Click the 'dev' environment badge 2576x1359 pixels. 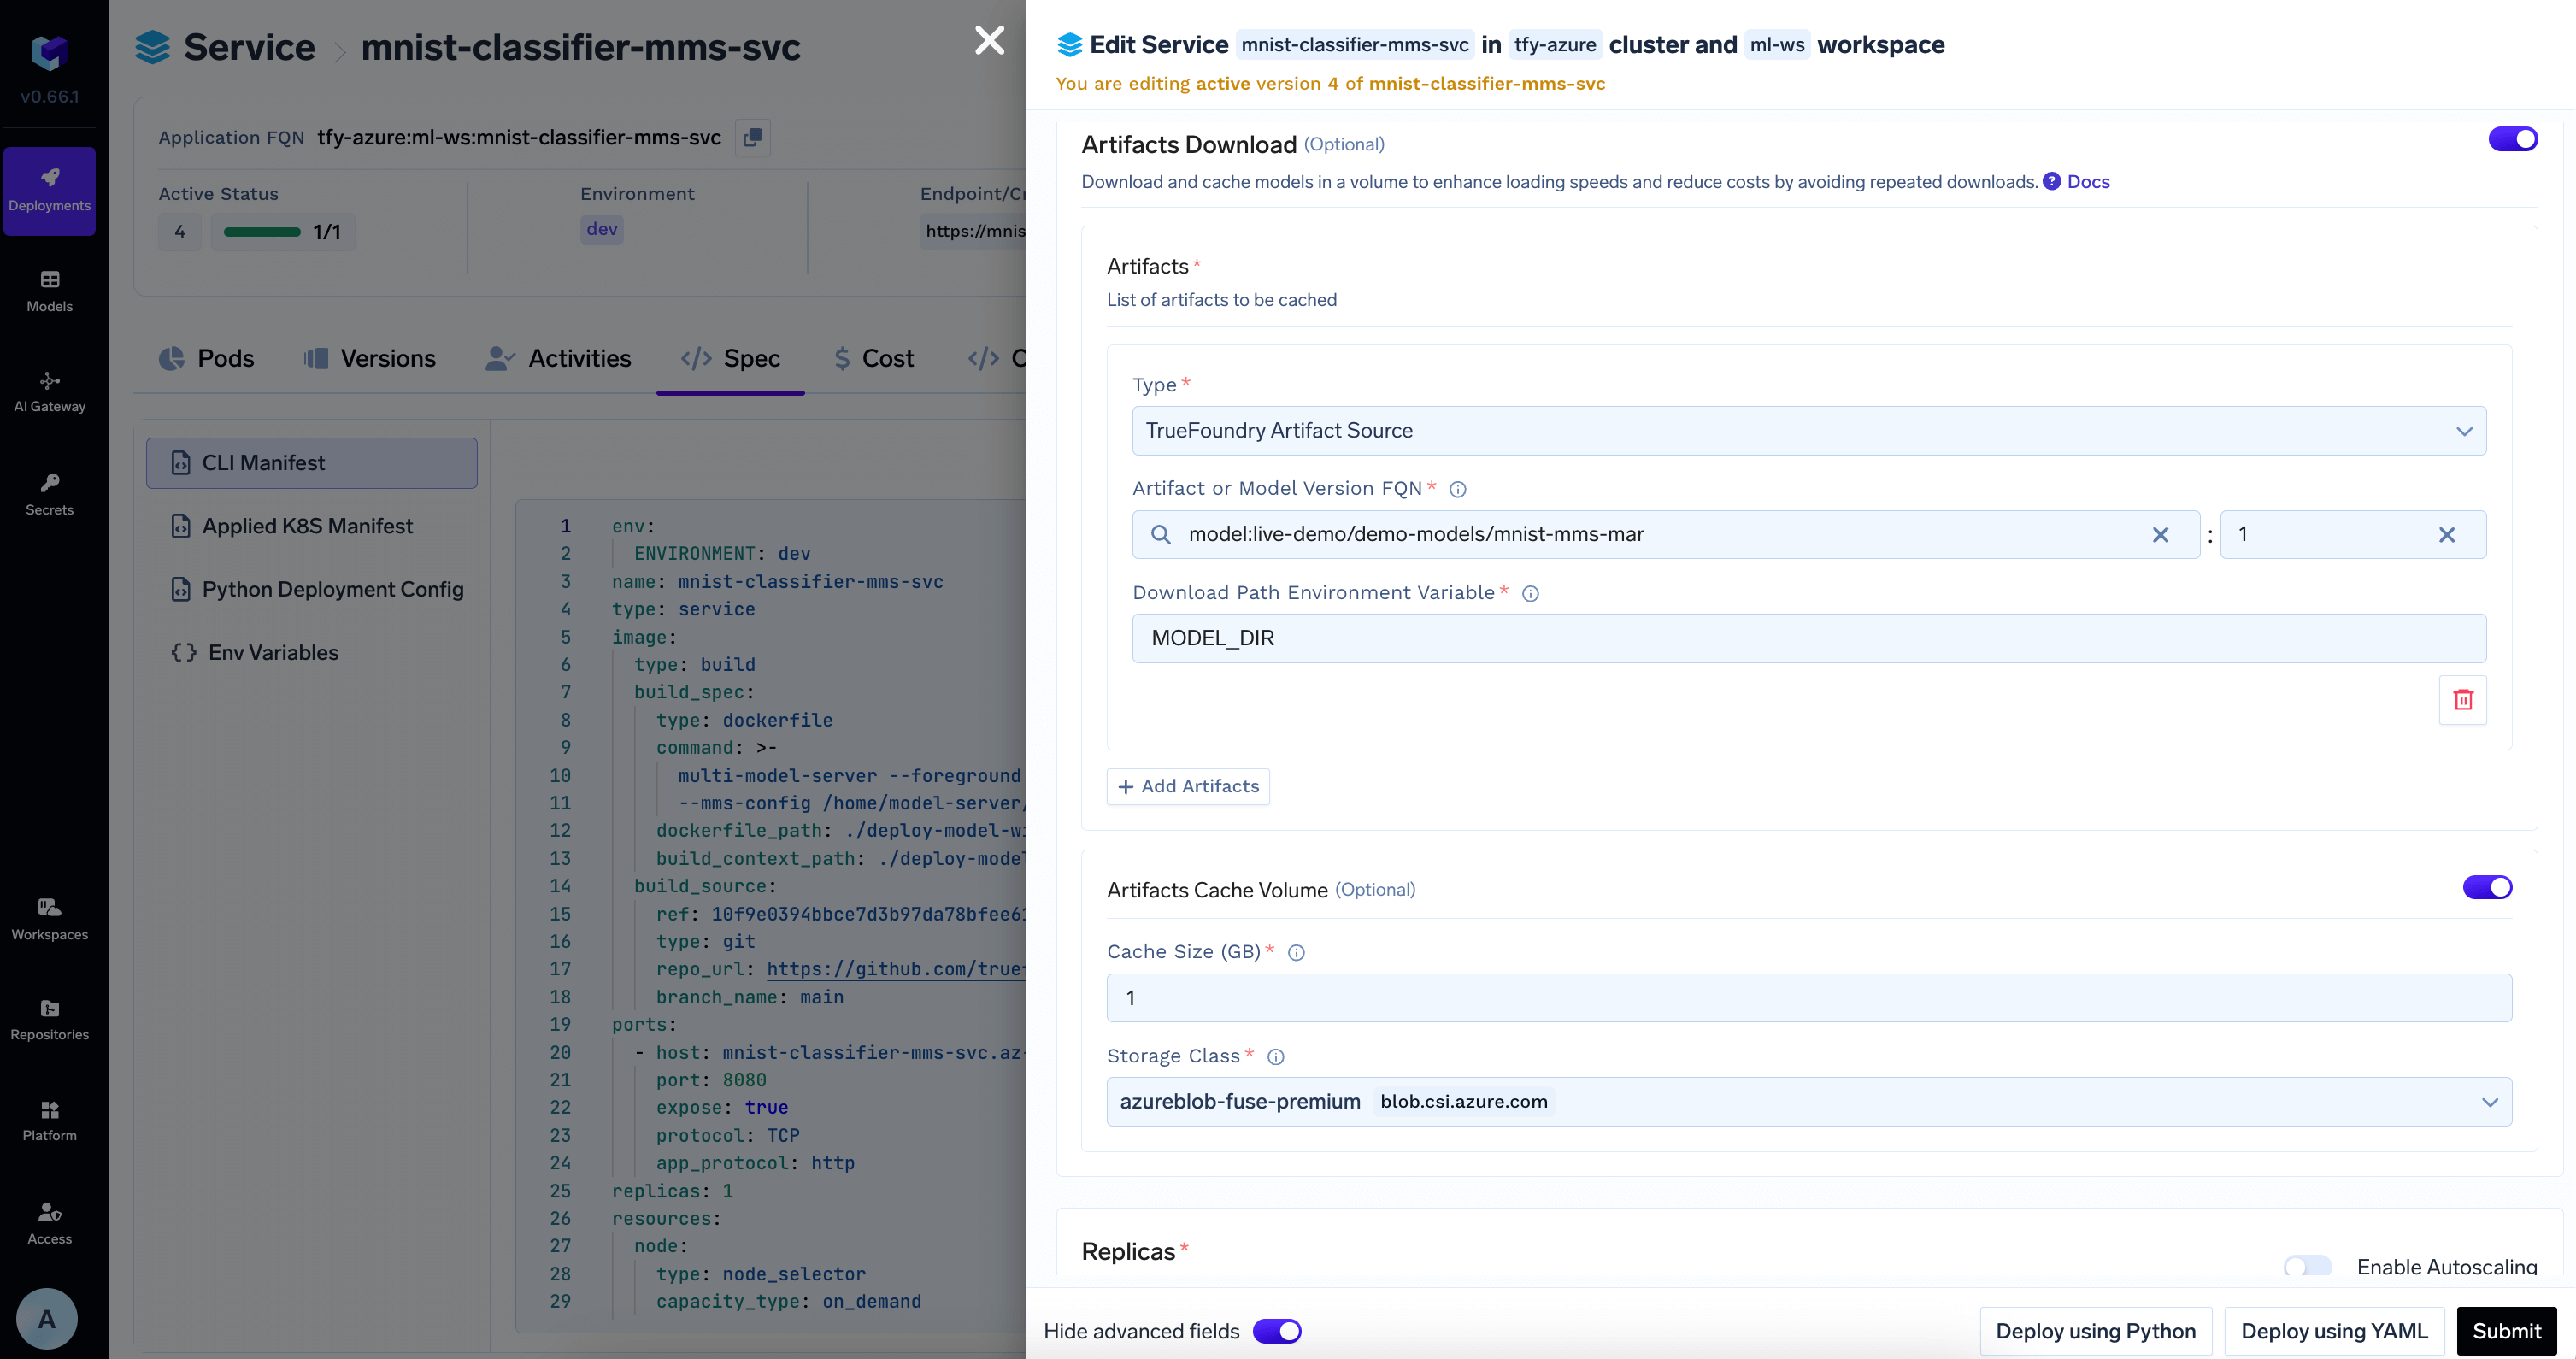[x=601, y=229]
